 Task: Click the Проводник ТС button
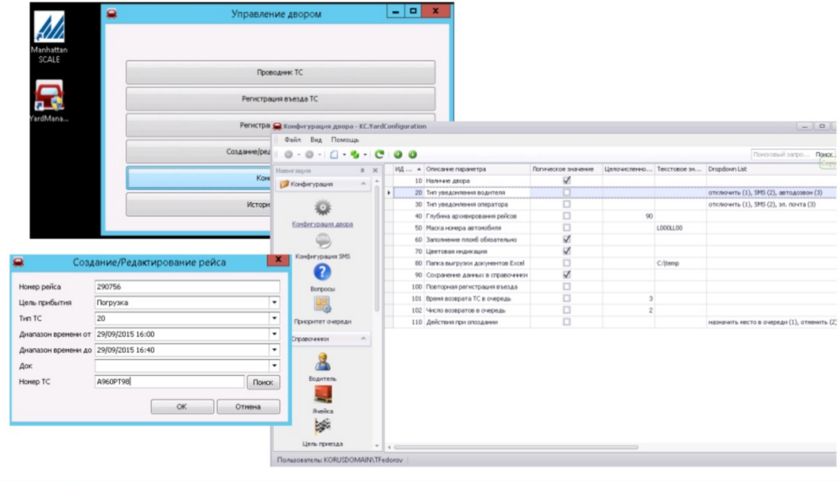click(x=280, y=73)
